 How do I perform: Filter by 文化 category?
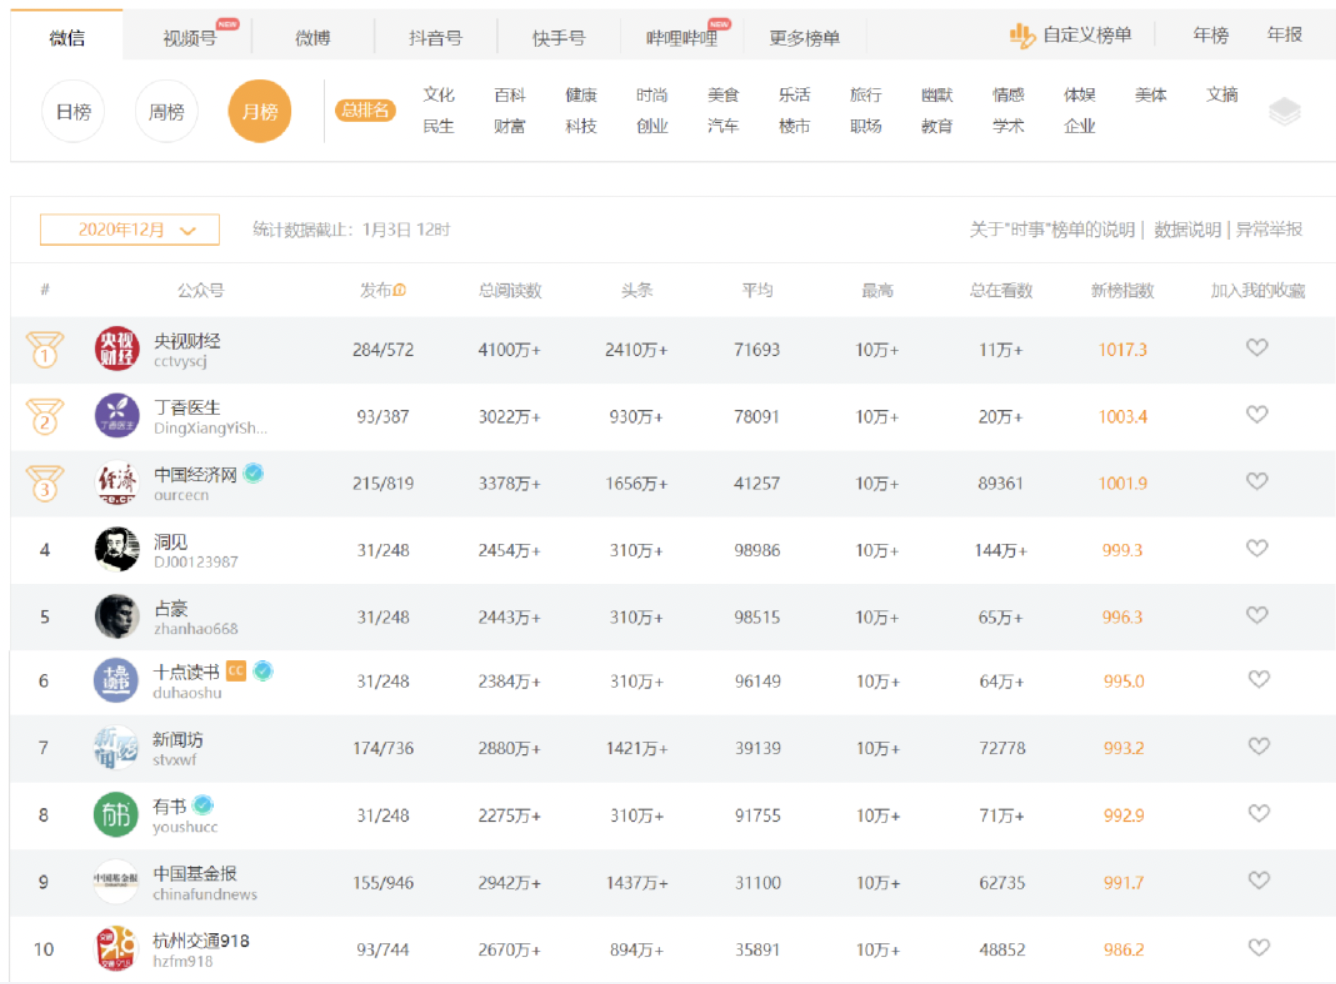(x=439, y=95)
